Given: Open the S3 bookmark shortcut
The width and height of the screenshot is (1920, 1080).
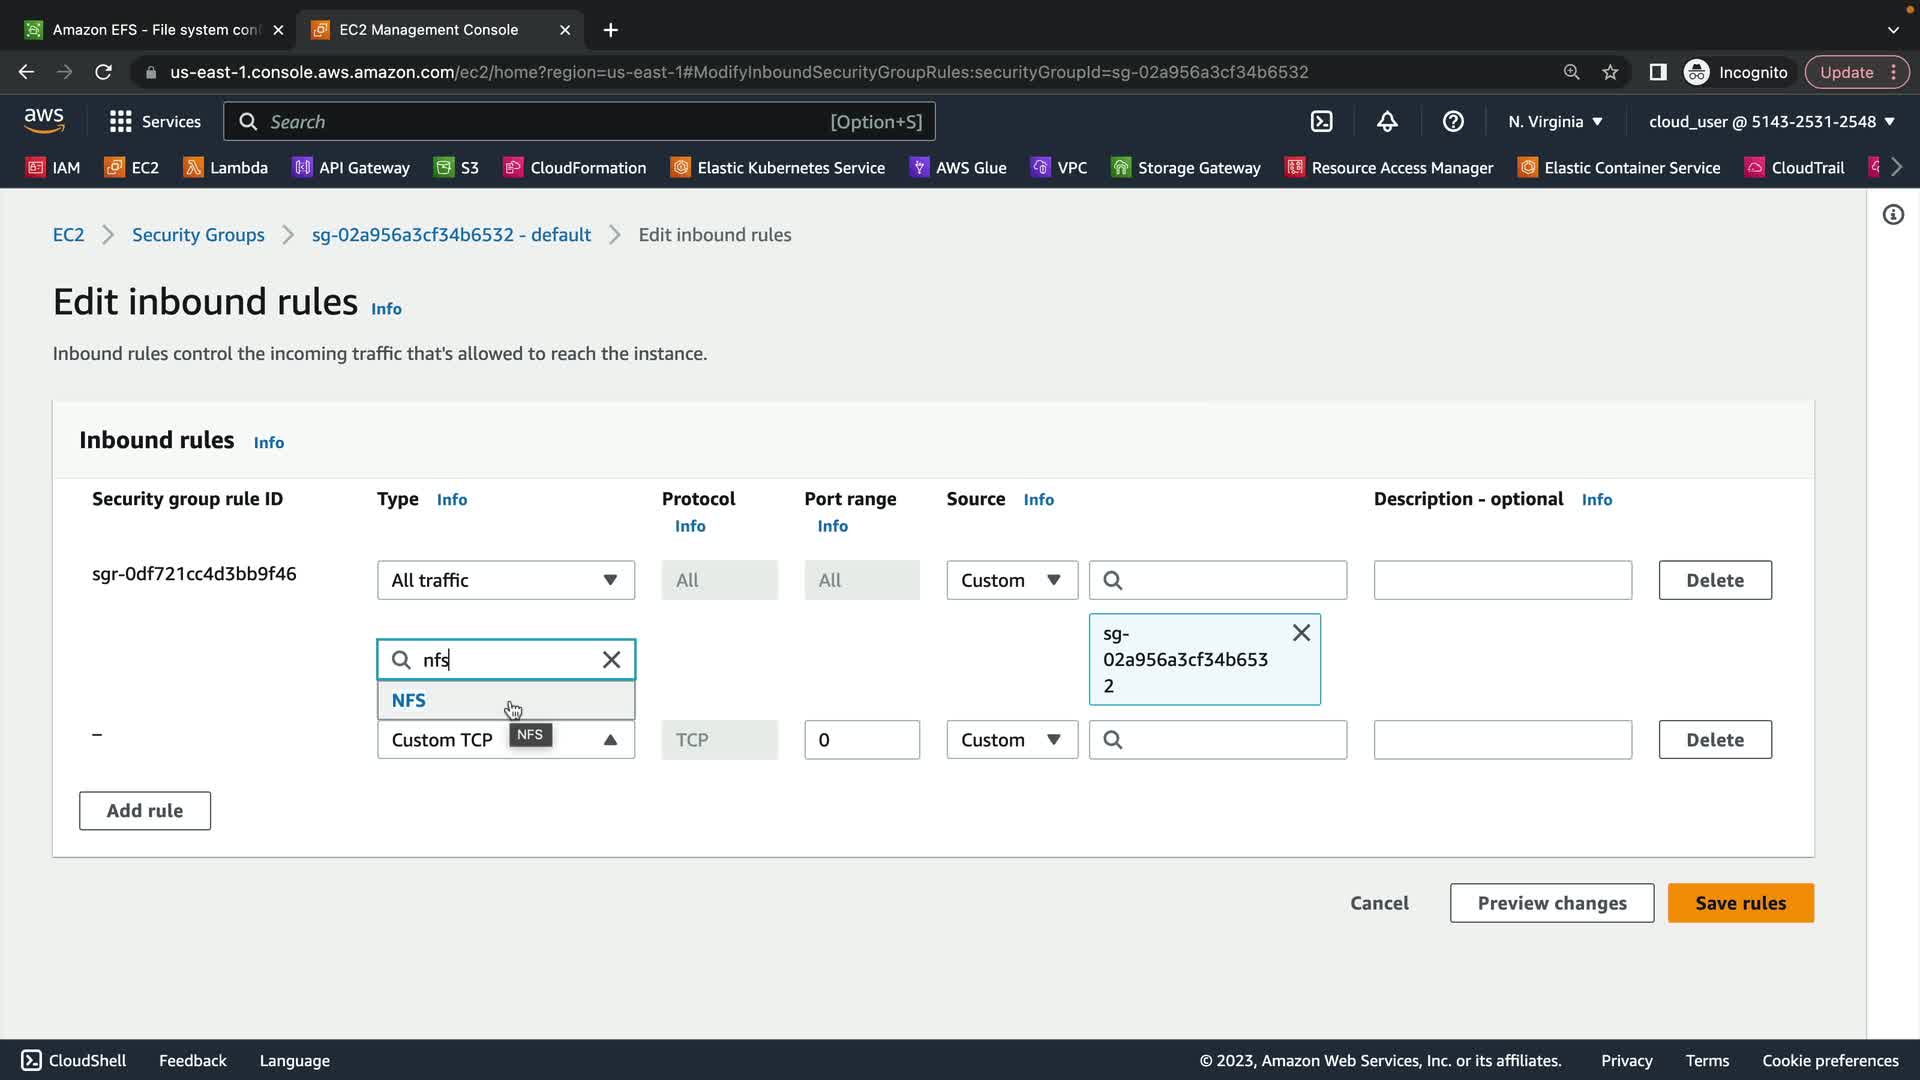Looking at the screenshot, I should [x=457, y=168].
